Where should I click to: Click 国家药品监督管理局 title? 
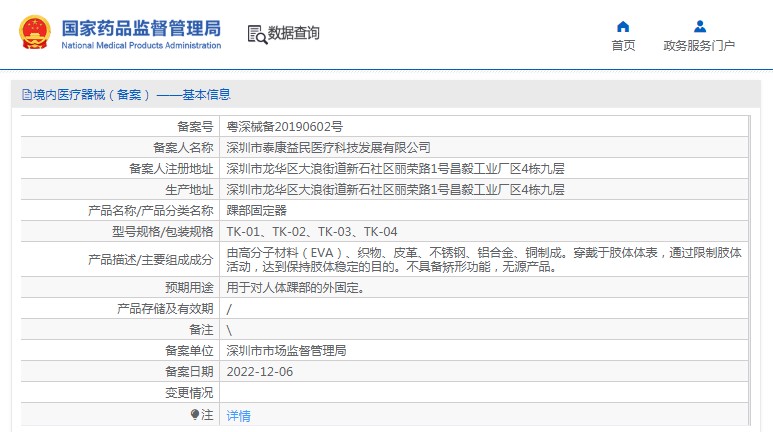[x=141, y=29]
